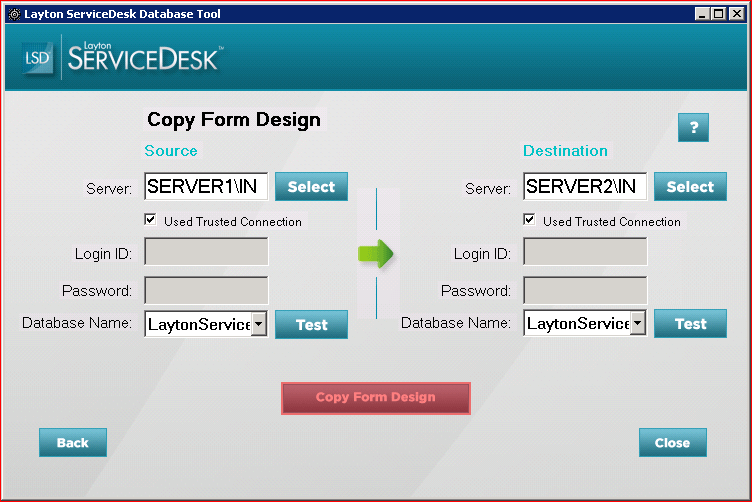This screenshot has height=502, width=752.
Task: Minimize the Layton ServiceDesk Database Tool window
Action: click(x=702, y=14)
